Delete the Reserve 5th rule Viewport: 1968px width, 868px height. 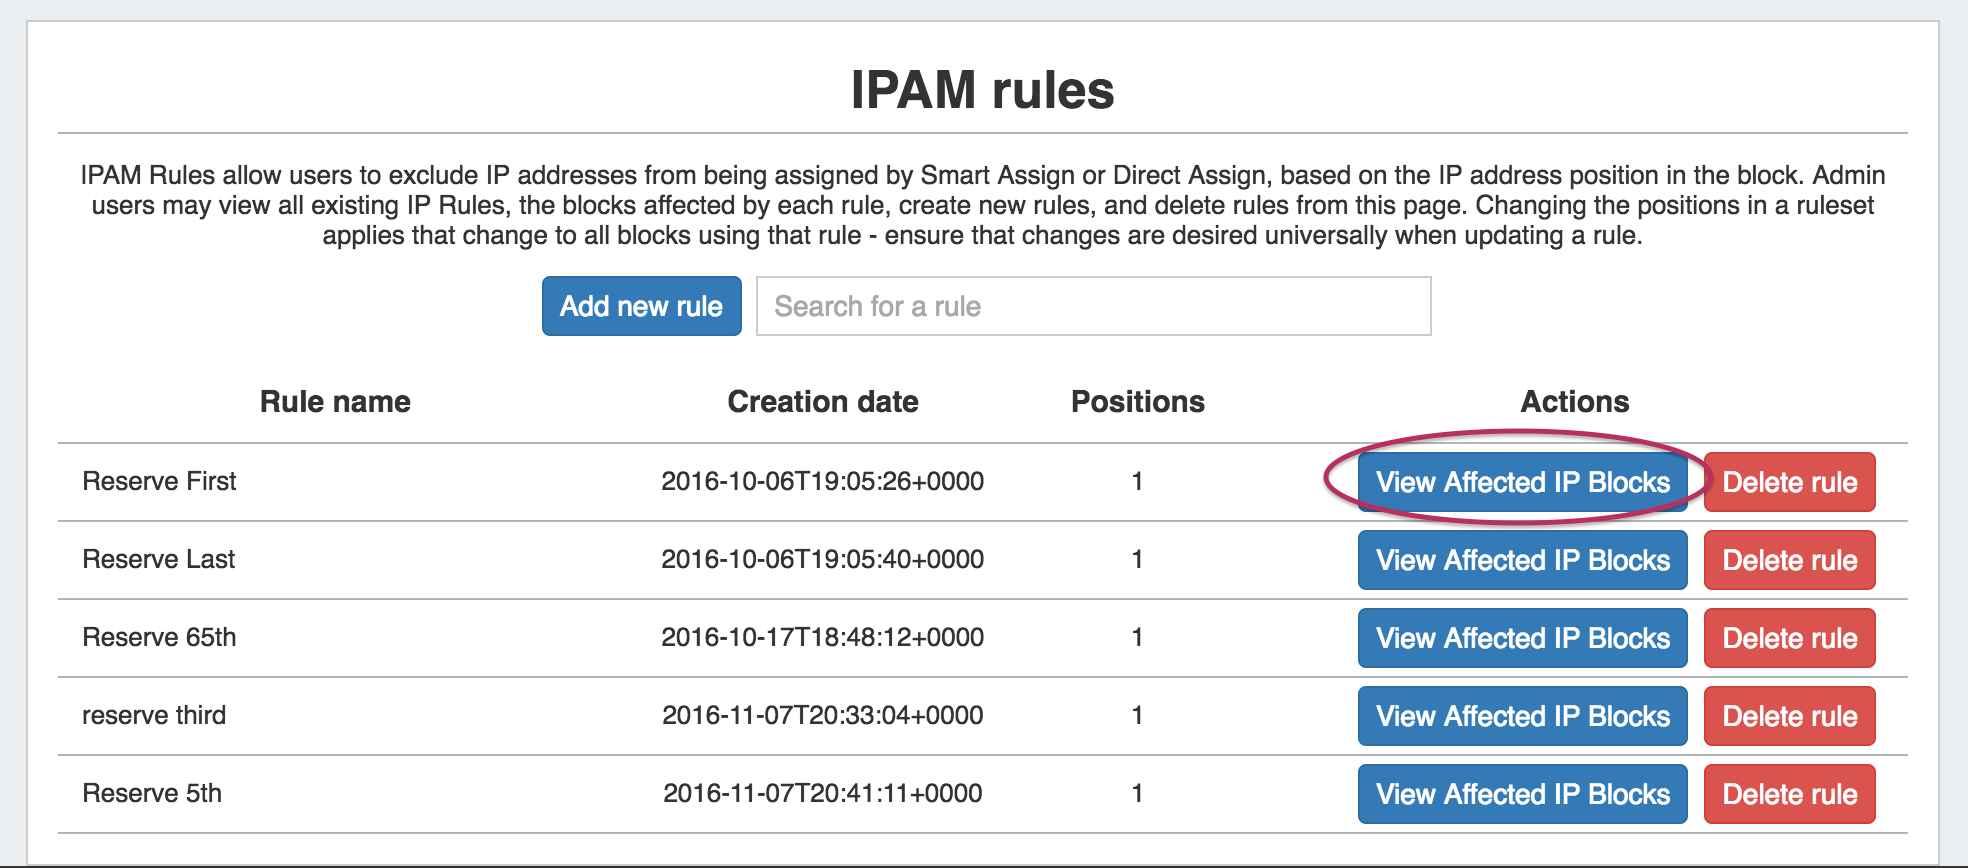1789,794
